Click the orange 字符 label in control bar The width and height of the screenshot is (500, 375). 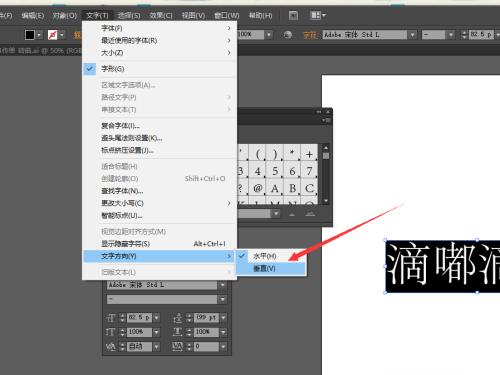click(x=310, y=35)
